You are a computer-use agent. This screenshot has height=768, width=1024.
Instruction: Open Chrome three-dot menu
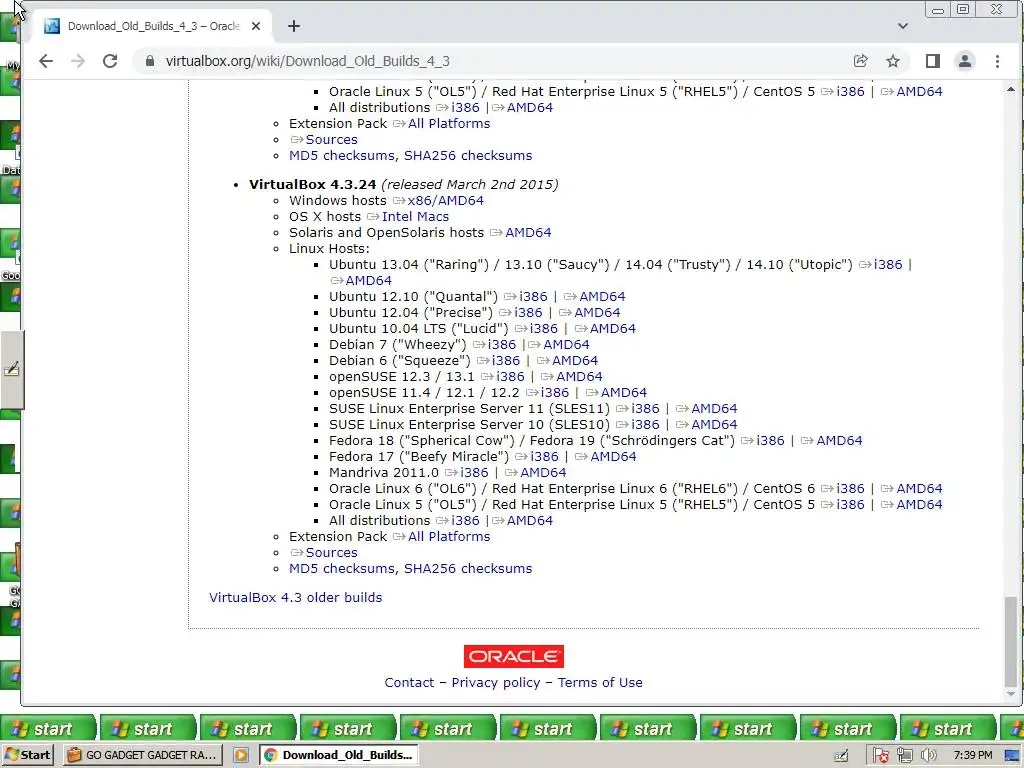click(997, 61)
